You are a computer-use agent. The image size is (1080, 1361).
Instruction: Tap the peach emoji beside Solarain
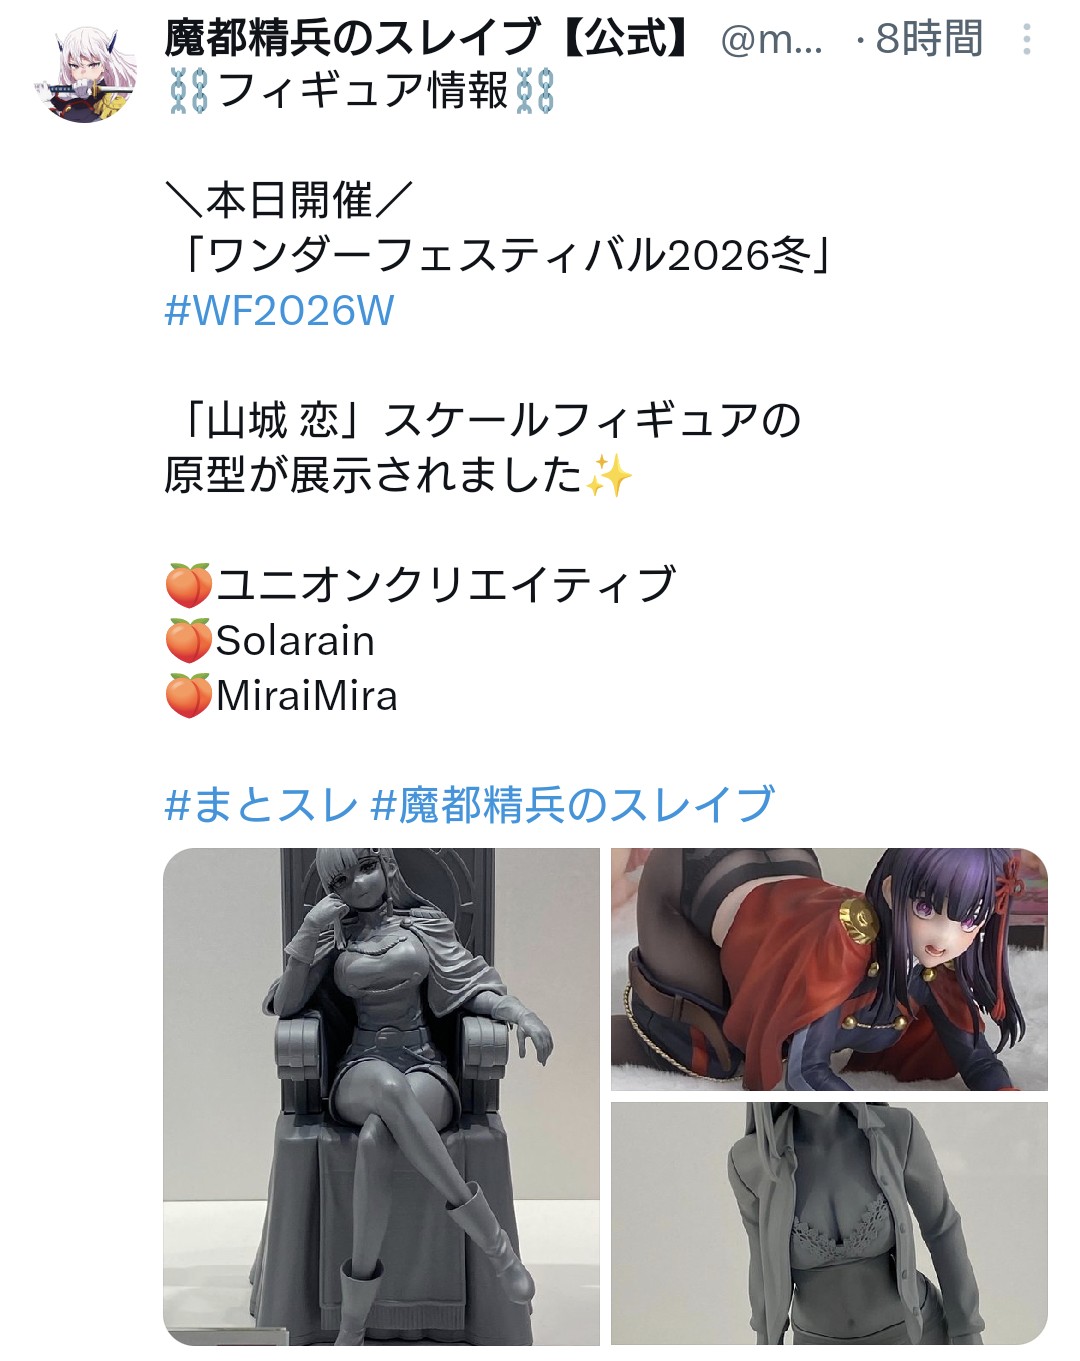click(189, 640)
